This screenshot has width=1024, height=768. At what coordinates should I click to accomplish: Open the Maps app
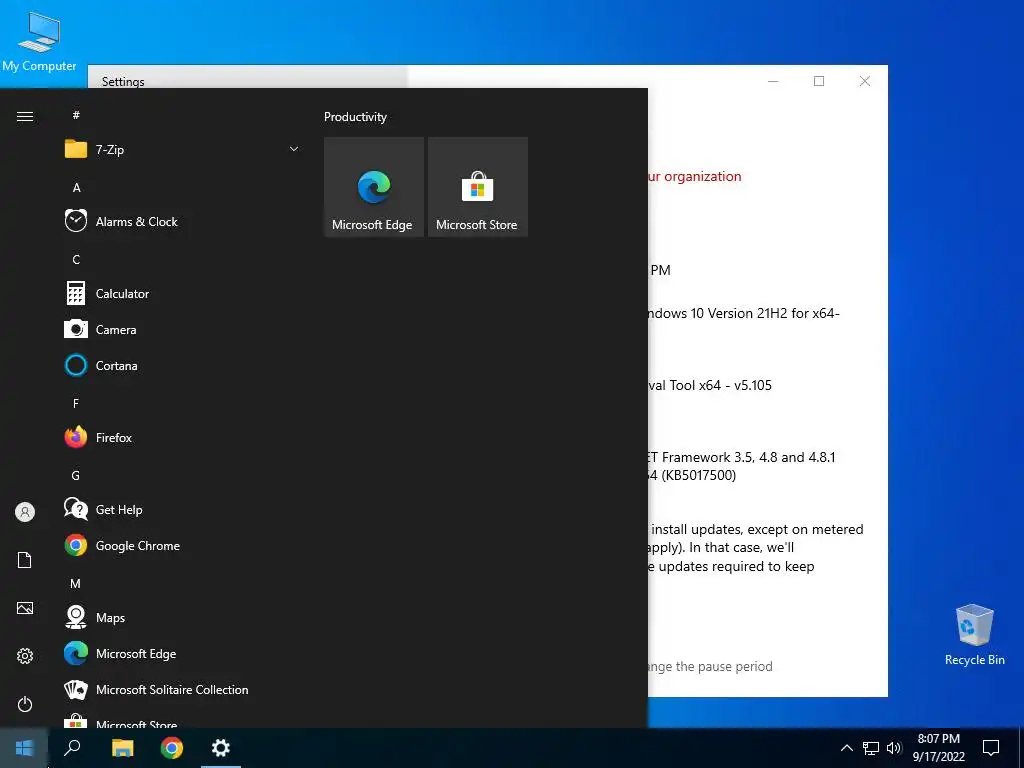pos(182,617)
